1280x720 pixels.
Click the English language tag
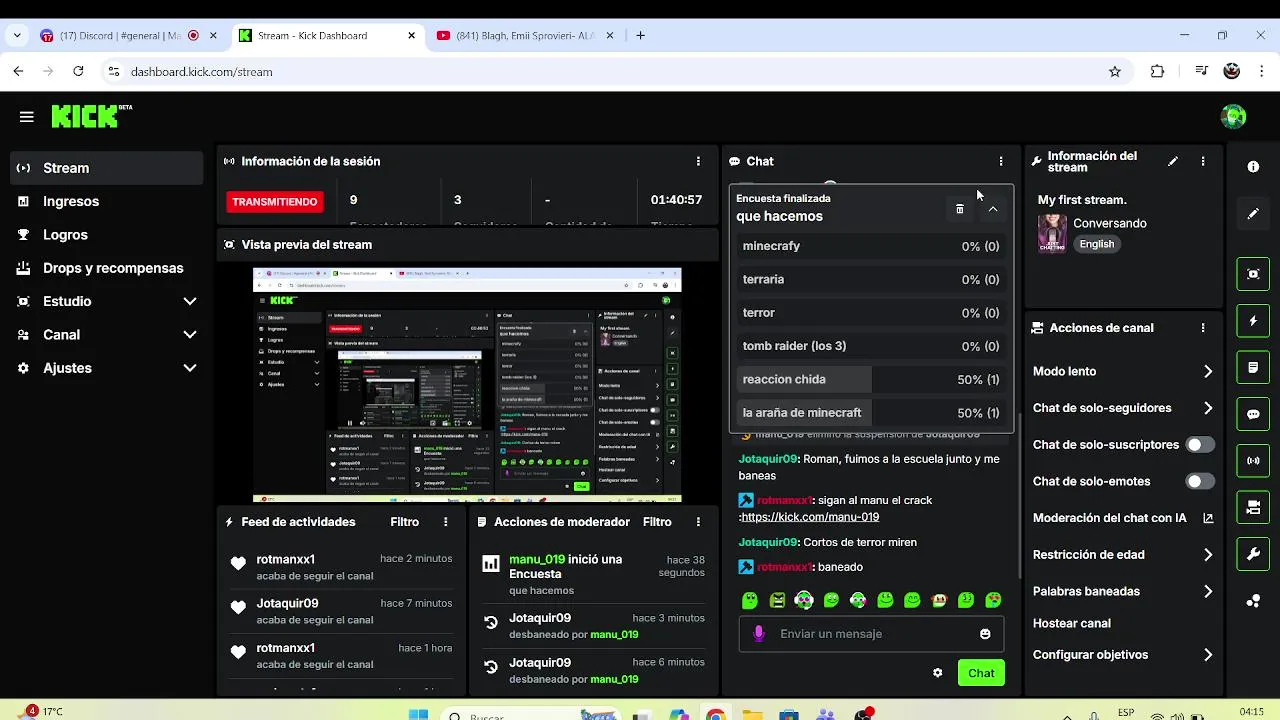[x=1097, y=244]
